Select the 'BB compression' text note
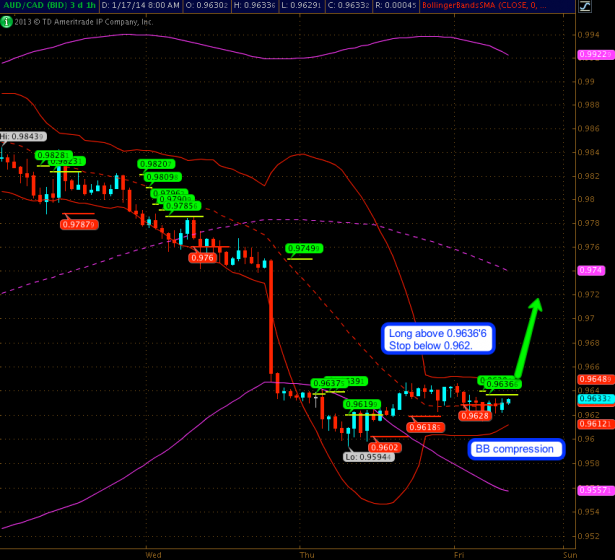 coord(516,449)
